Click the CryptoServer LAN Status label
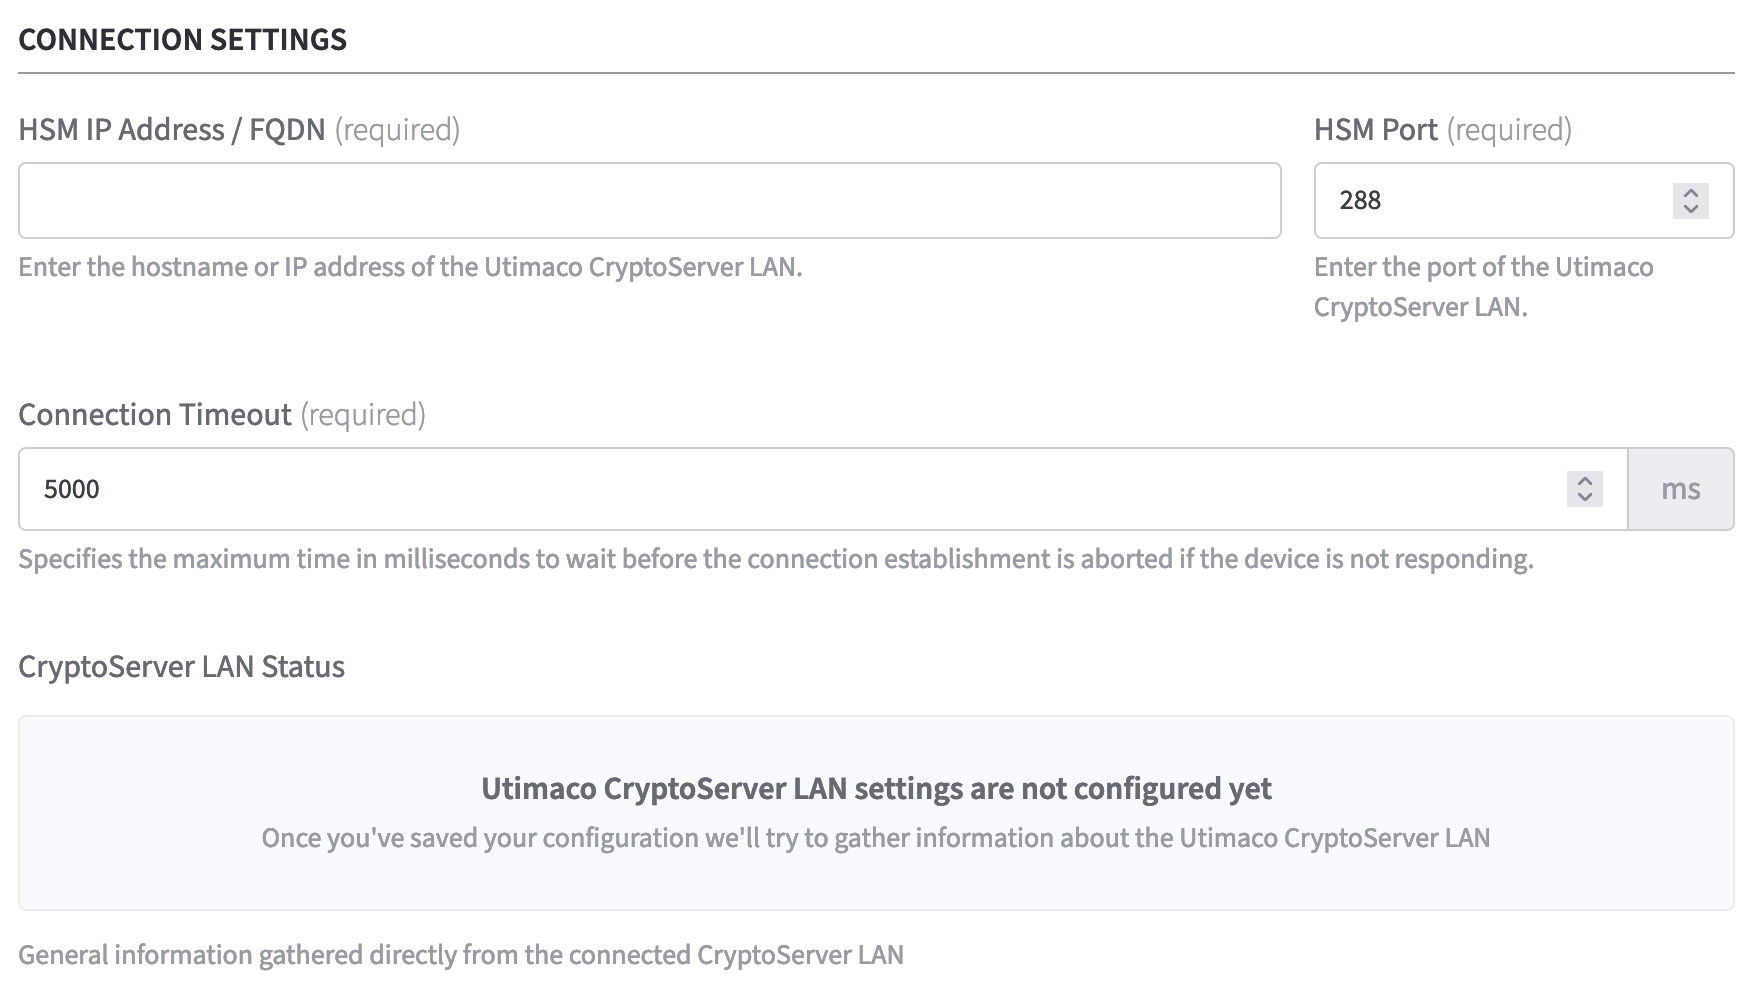This screenshot has width=1760, height=988. 181,667
